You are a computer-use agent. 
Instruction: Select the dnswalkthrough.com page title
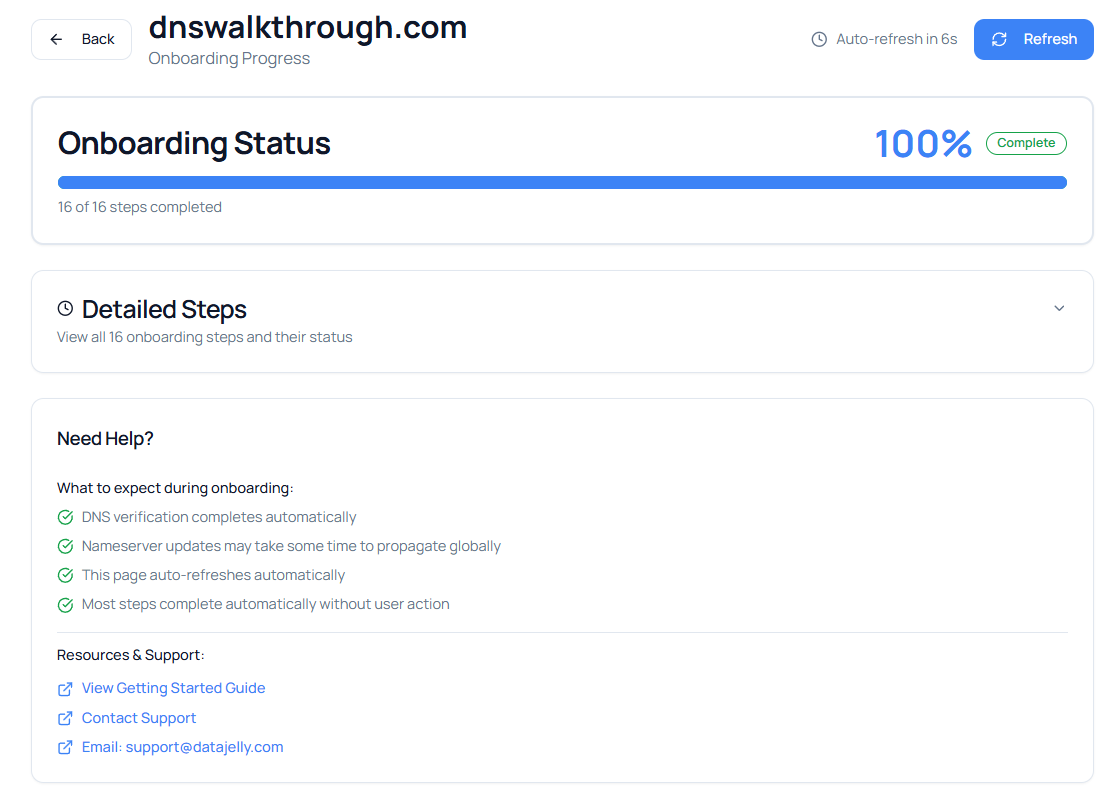(x=309, y=27)
